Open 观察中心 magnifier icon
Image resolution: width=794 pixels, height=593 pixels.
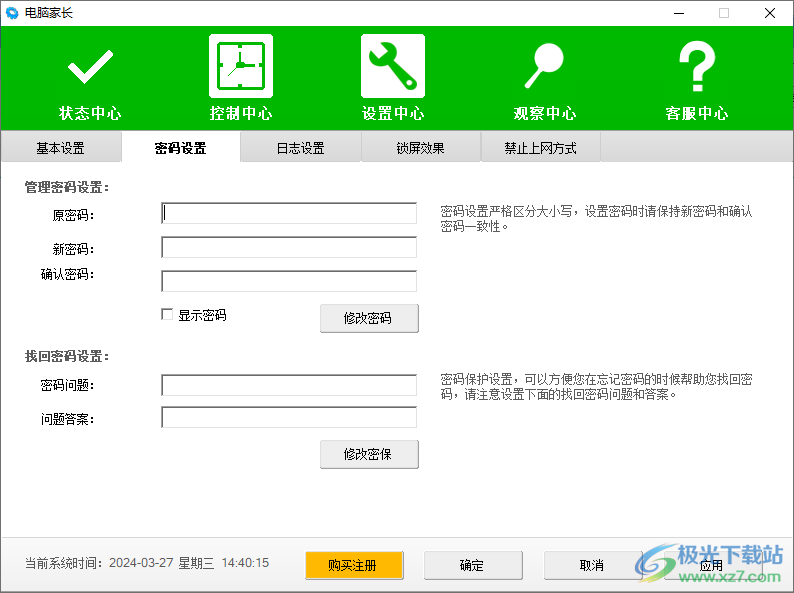545,68
